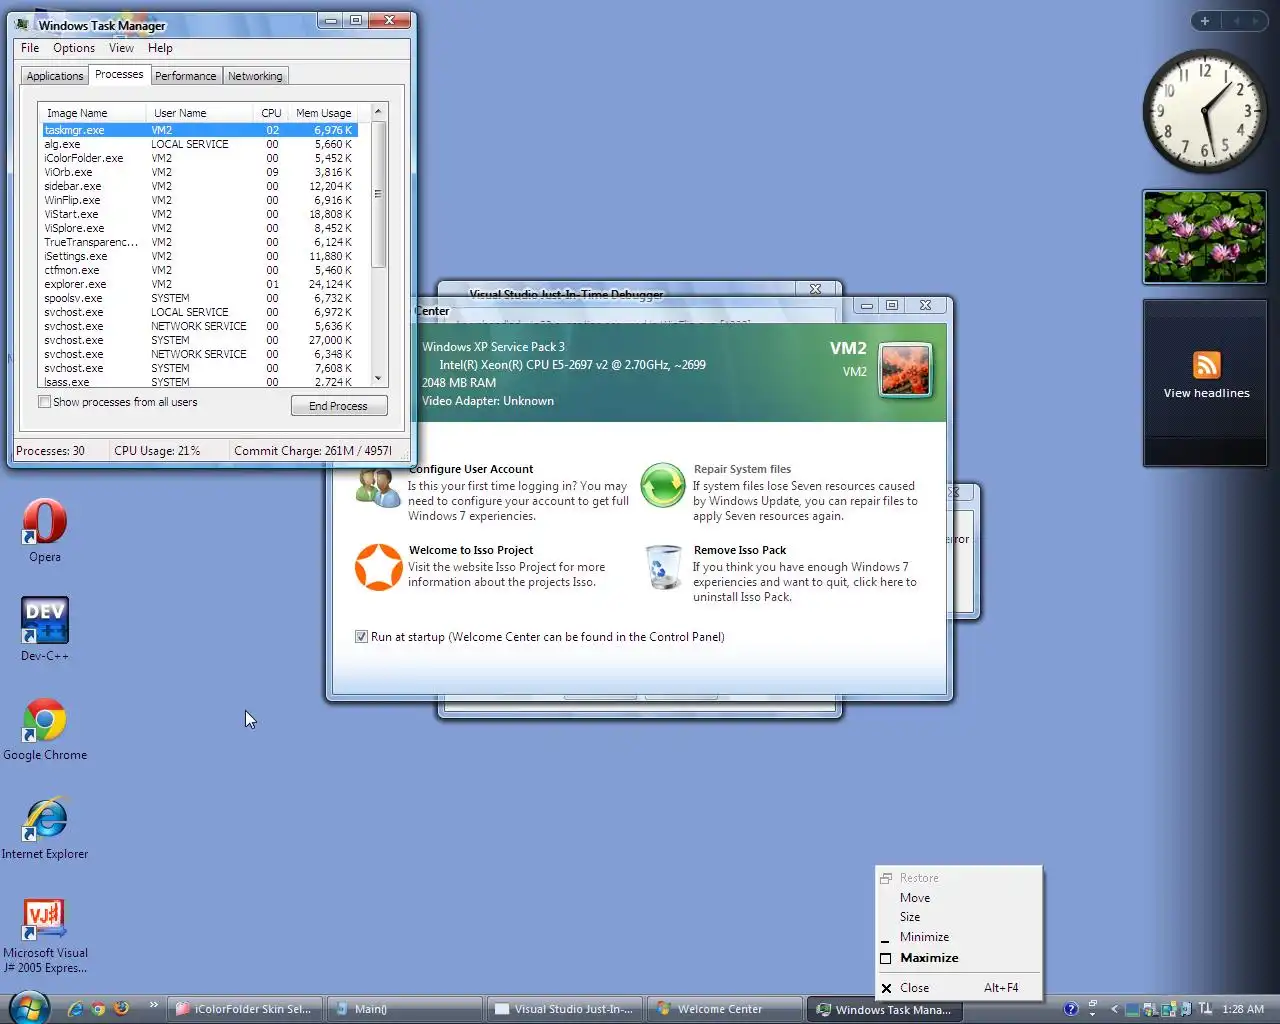Click the Remove Isso Pack recycle bin icon
Image resolution: width=1280 pixels, height=1024 pixels.
[x=662, y=568]
